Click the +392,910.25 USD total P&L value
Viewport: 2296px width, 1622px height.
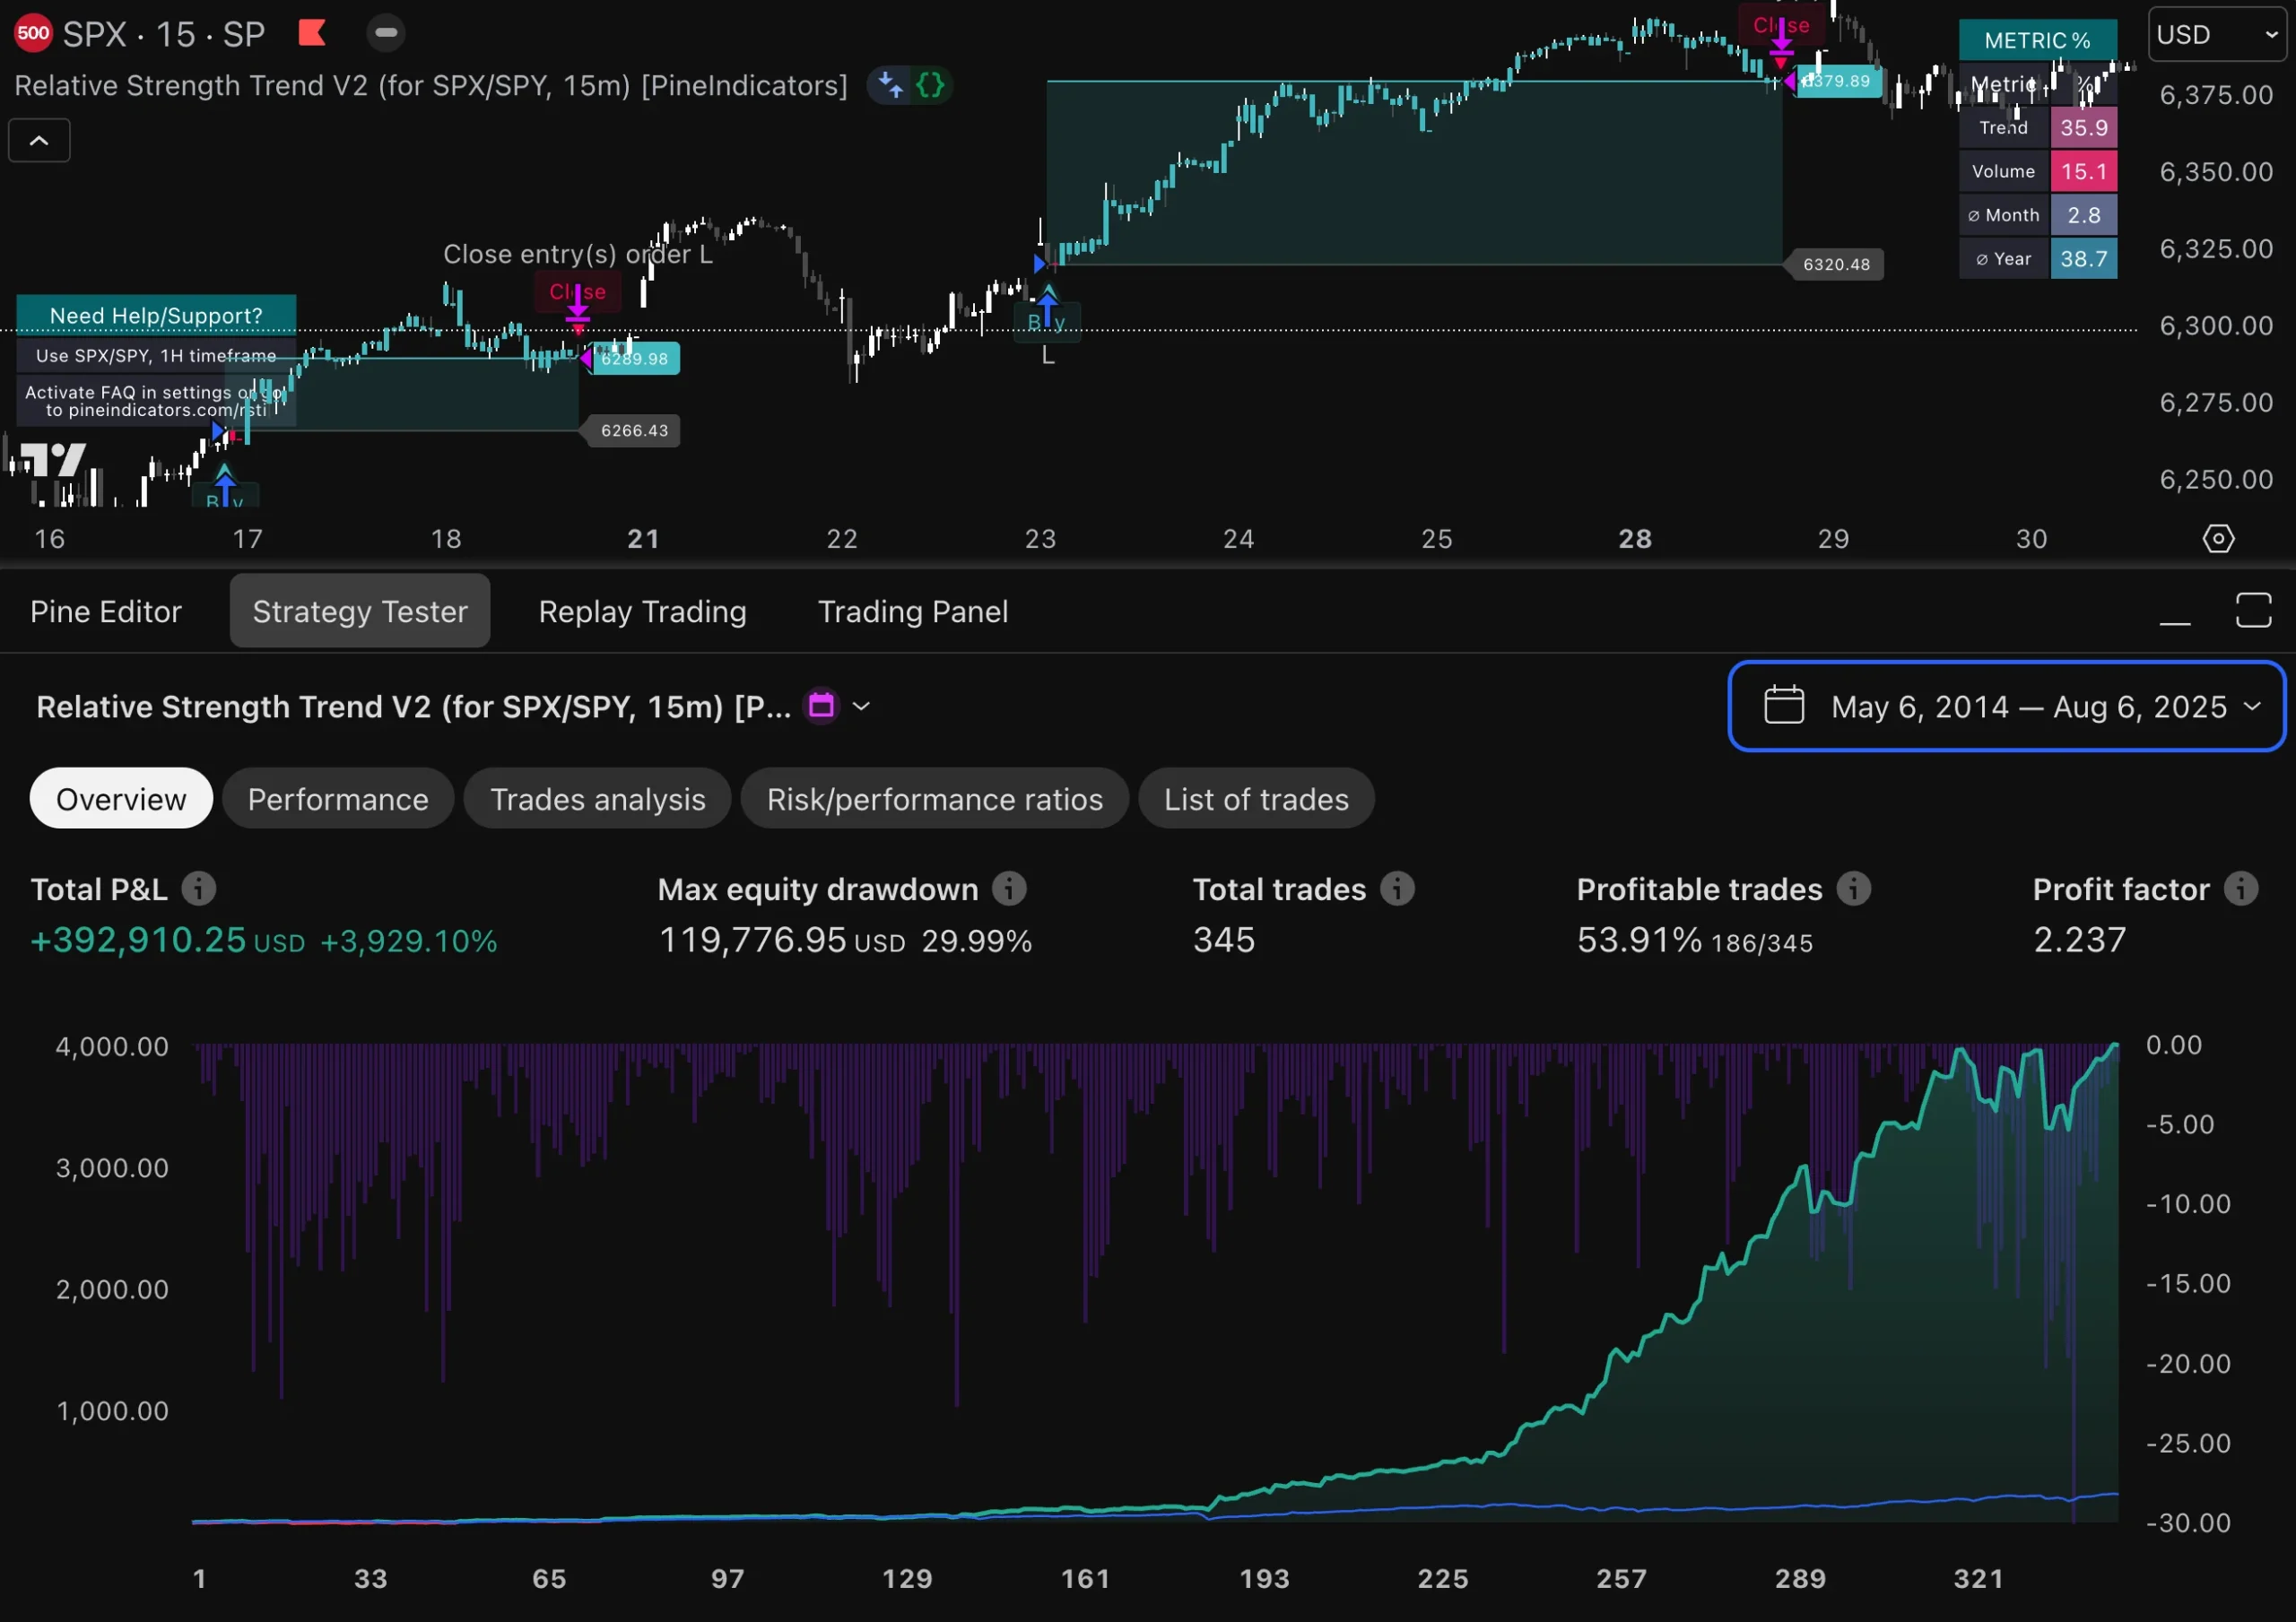click(168, 940)
